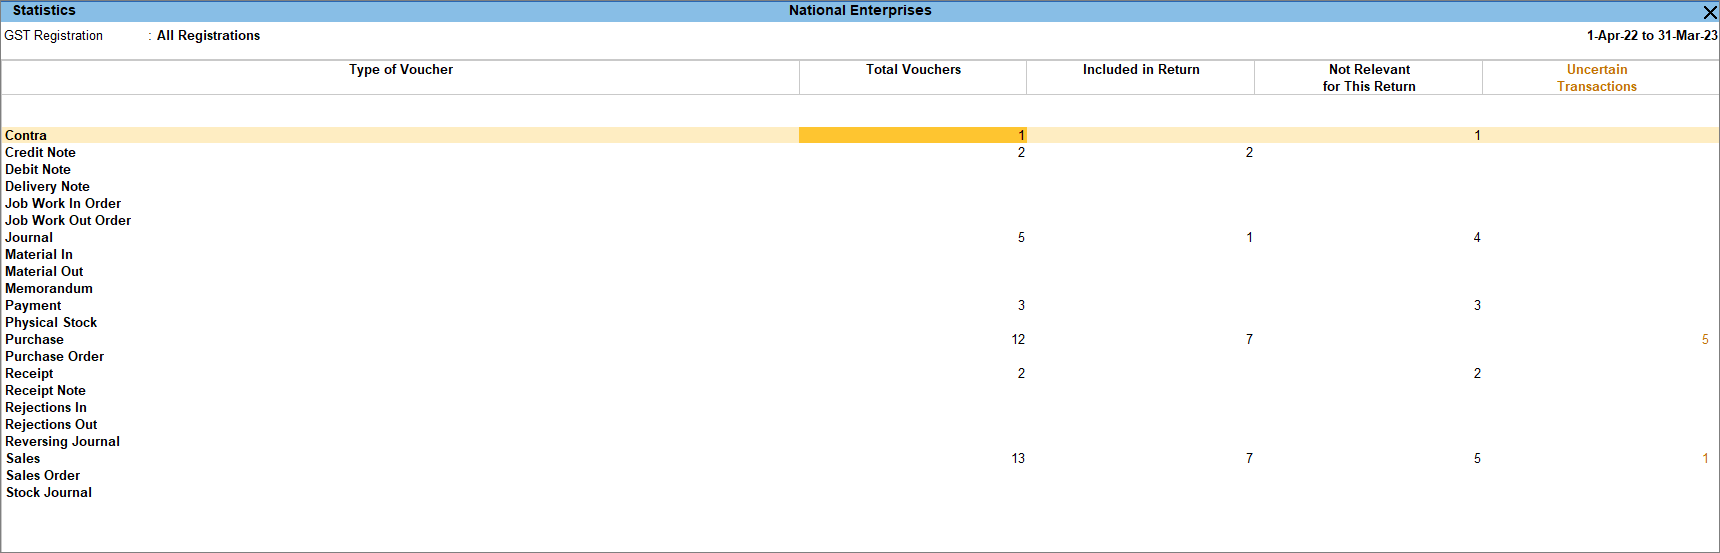Click the 1-Apr-22 to 31-Mar-23 period
This screenshot has height=553, width=1720.
pos(1652,35)
